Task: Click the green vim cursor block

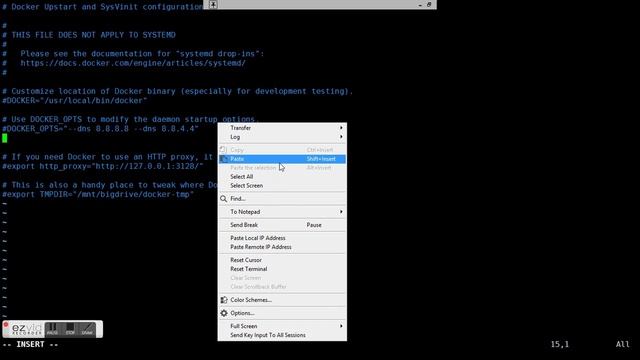Action: point(4,138)
